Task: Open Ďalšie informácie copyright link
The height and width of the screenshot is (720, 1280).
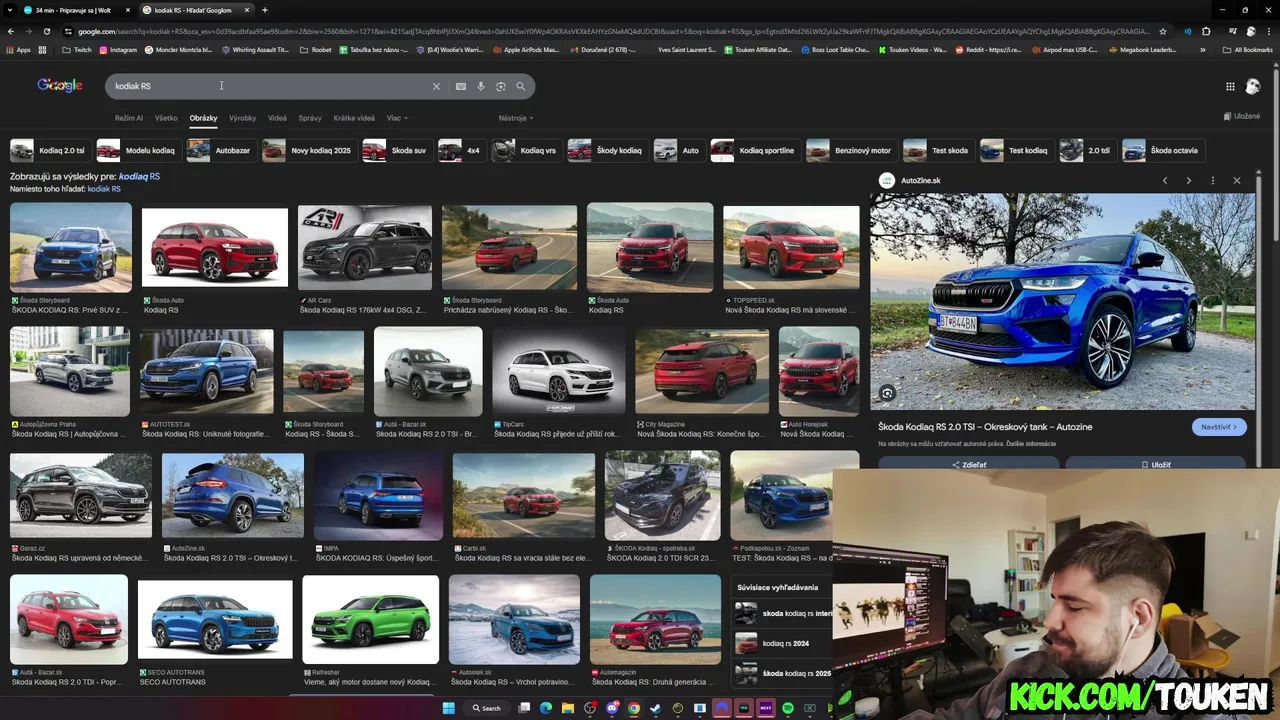Action: tap(1032, 443)
